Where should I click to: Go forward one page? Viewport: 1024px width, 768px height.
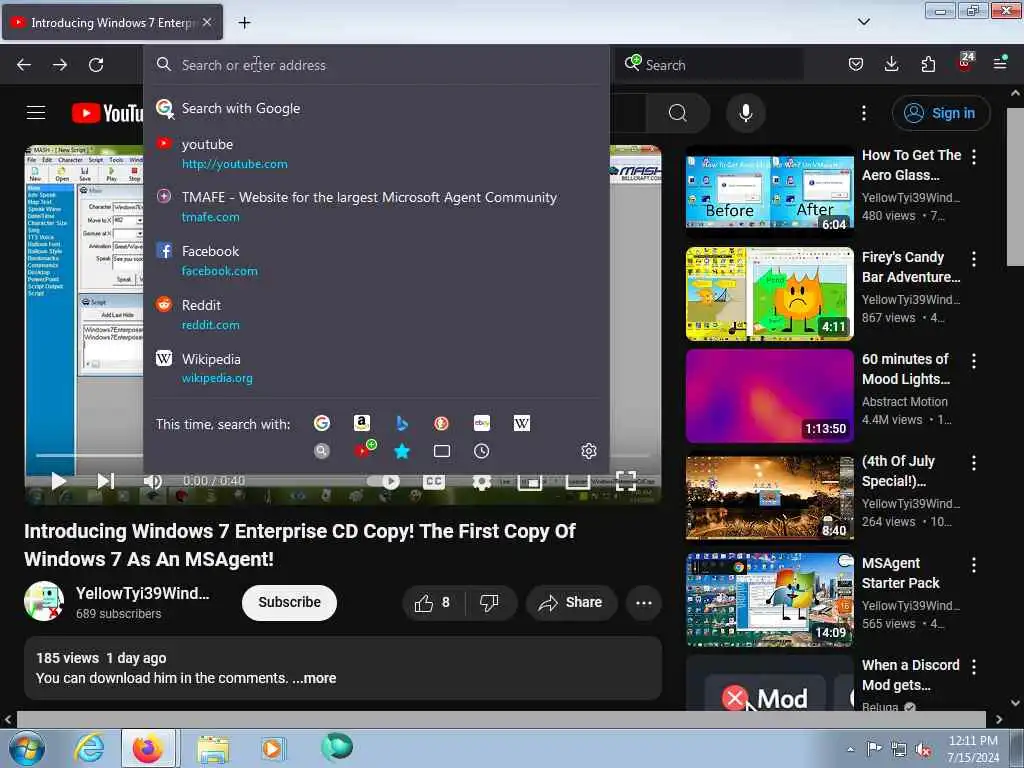[x=60, y=65]
